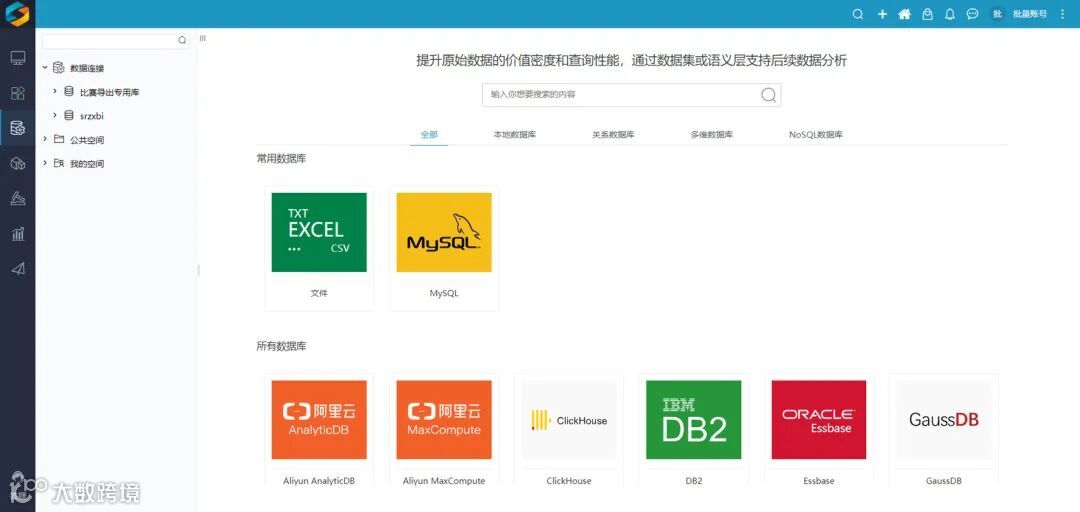1080x512 pixels.
Task: Click the 所有数据库 section heading
Action: (x=282, y=346)
